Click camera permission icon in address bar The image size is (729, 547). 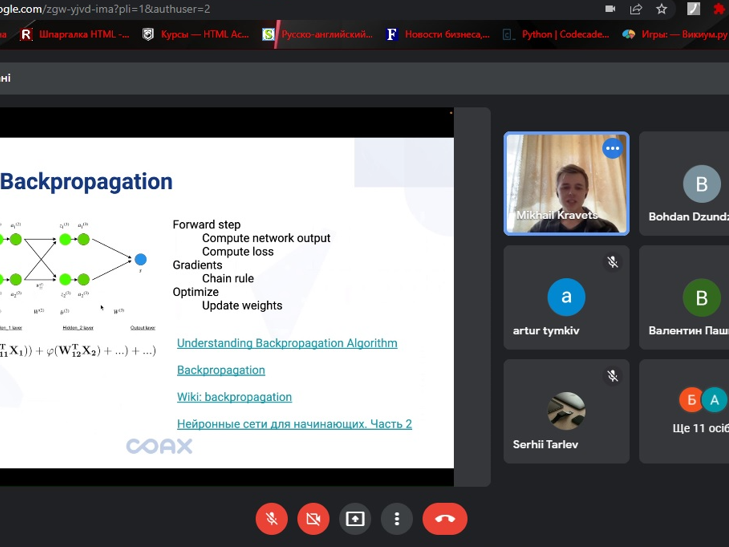tap(610, 9)
